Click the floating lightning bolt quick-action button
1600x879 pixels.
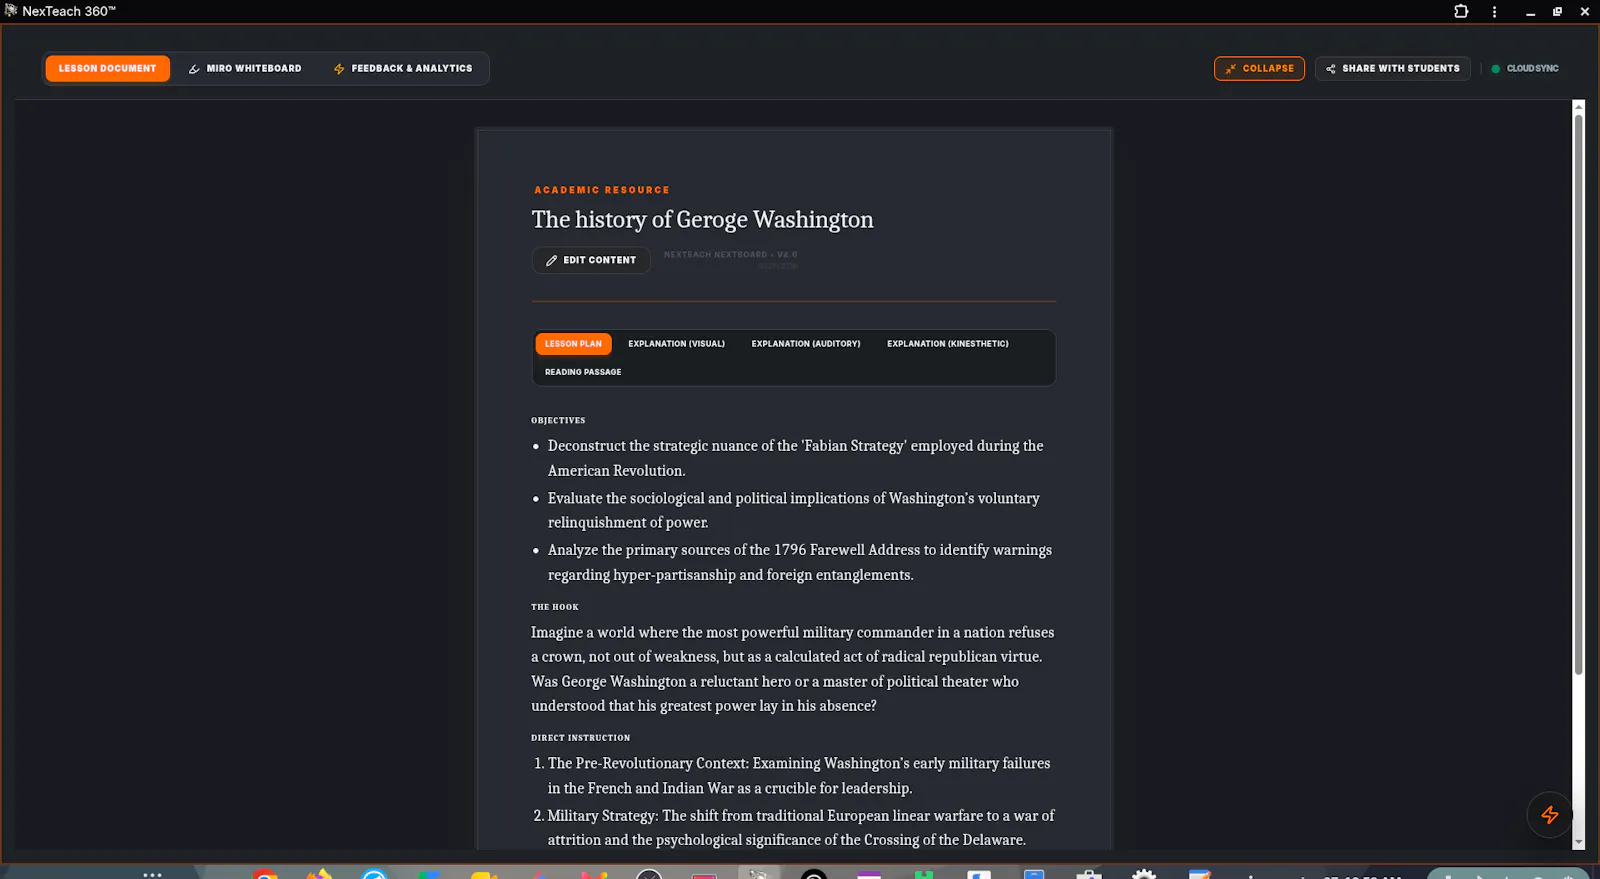(1549, 815)
